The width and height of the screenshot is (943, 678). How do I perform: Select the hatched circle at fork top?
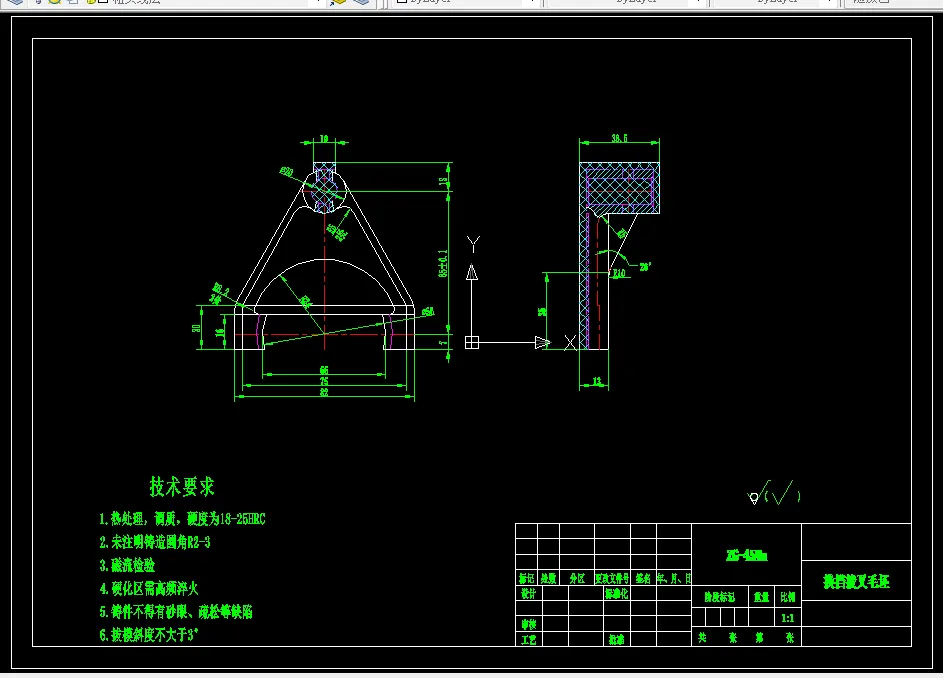(x=324, y=190)
